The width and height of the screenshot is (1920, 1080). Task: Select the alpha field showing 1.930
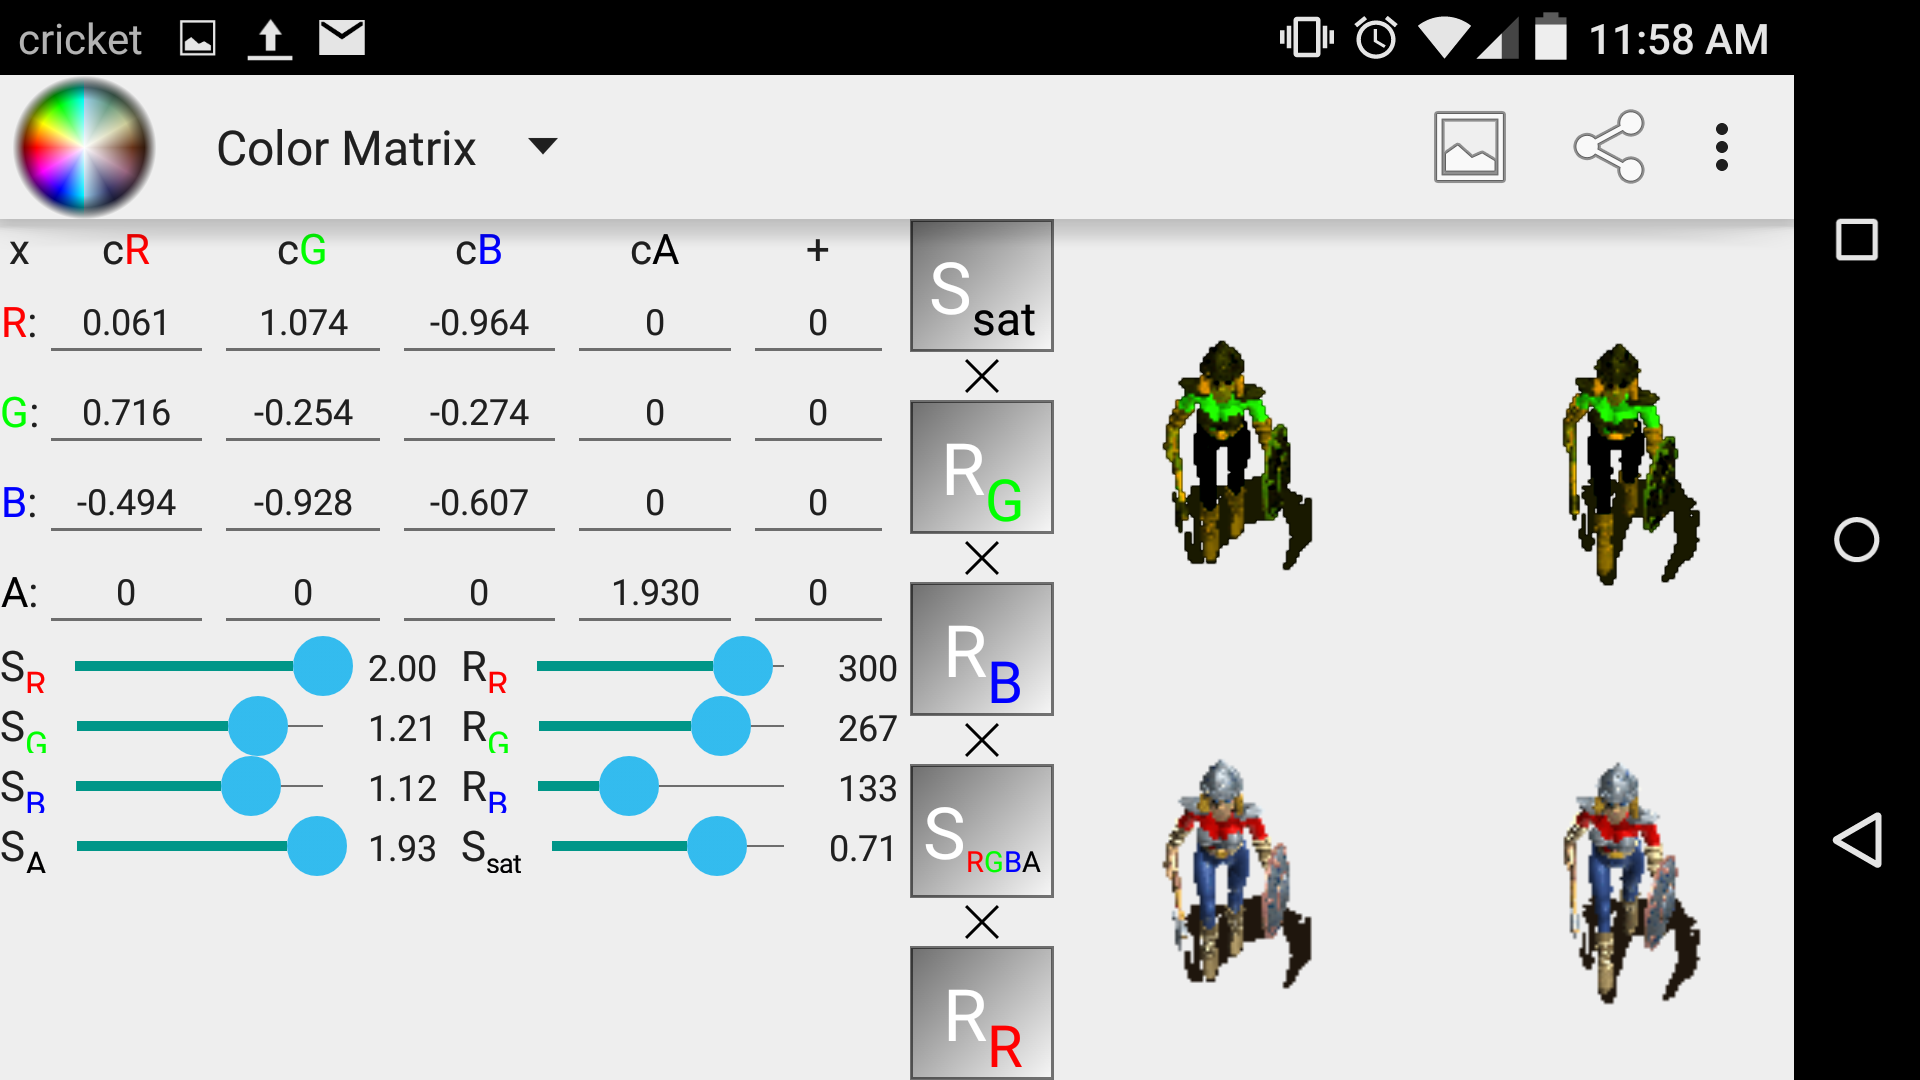click(655, 593)
